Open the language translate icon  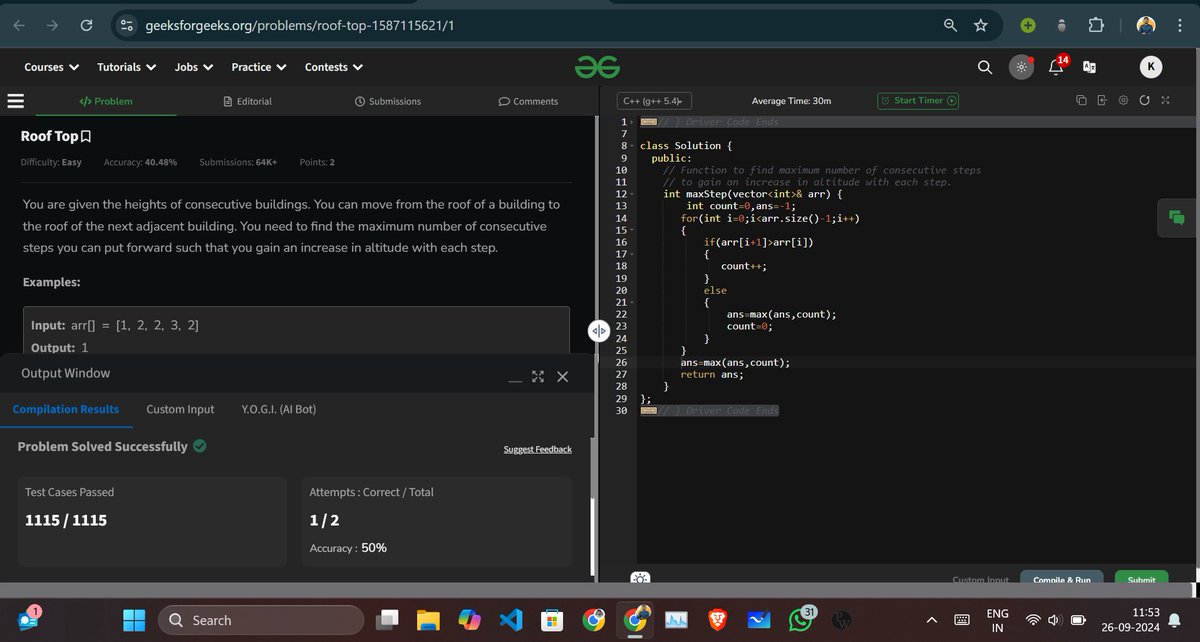click(1089, 67)
